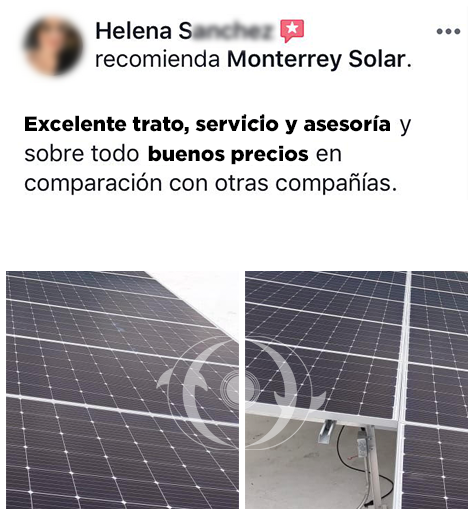Click the red star recommendation badge
Image resolution: width=474 pixels, height=515 pixels.
pos(292,31)
